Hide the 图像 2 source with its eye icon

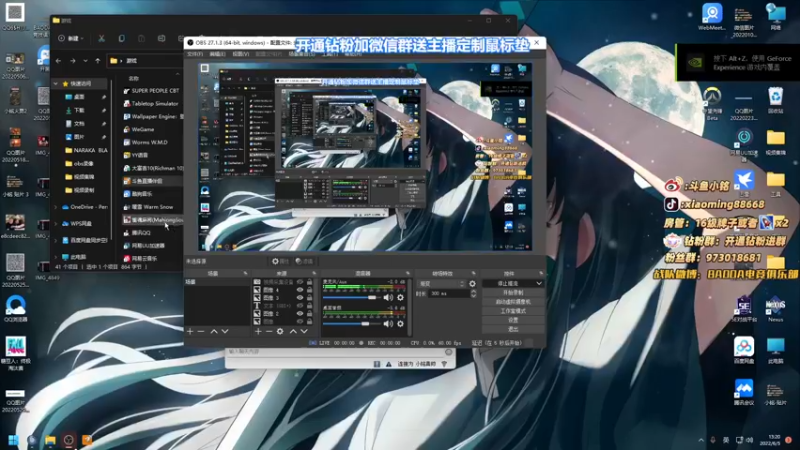300,314
